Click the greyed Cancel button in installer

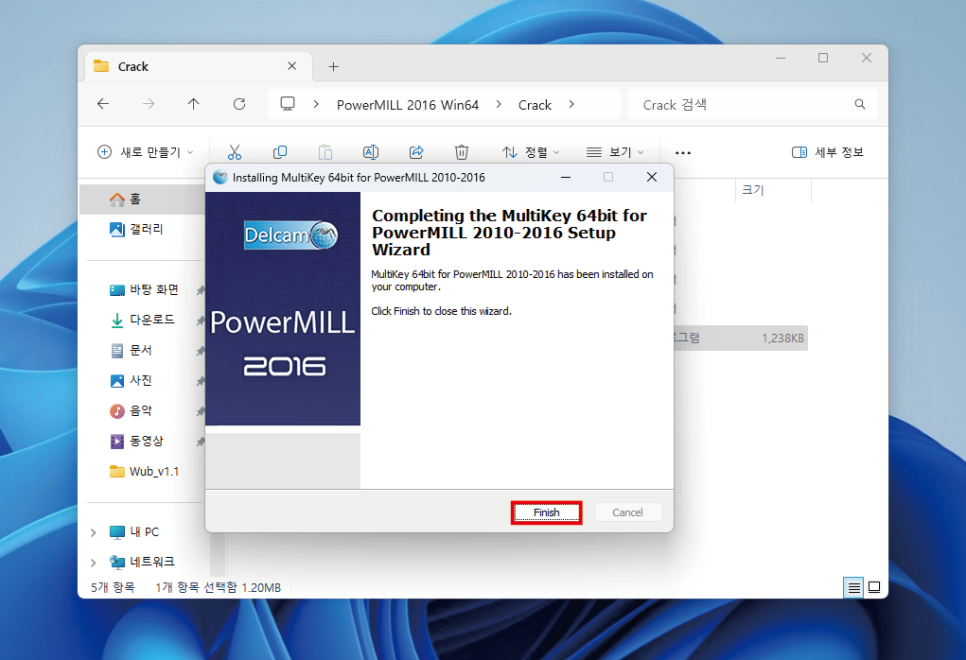point(628,512)
